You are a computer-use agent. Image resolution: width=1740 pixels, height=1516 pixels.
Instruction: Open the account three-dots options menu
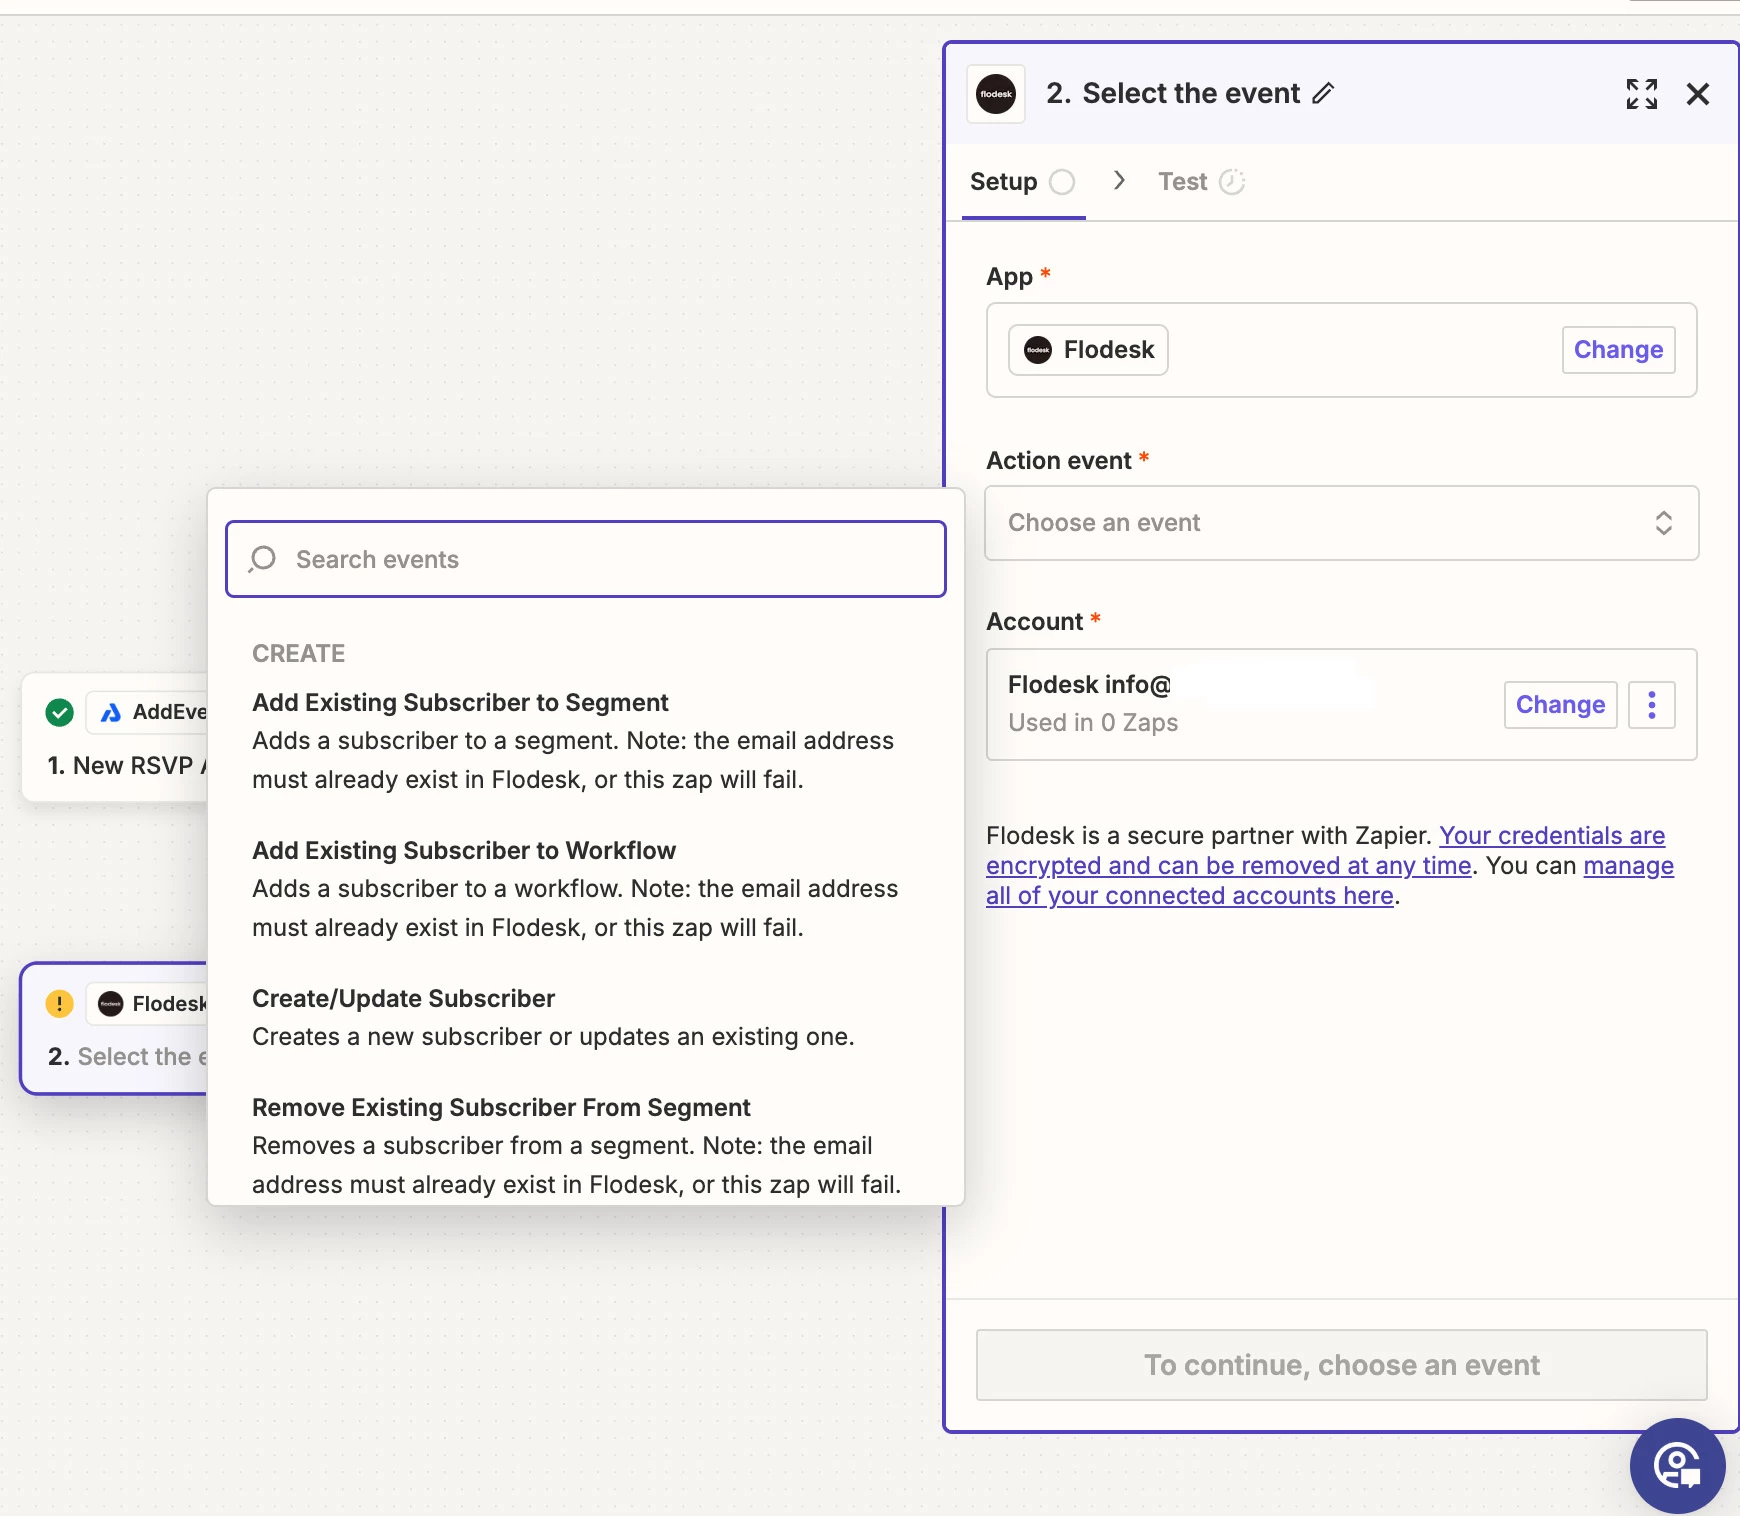point(1651,705)
